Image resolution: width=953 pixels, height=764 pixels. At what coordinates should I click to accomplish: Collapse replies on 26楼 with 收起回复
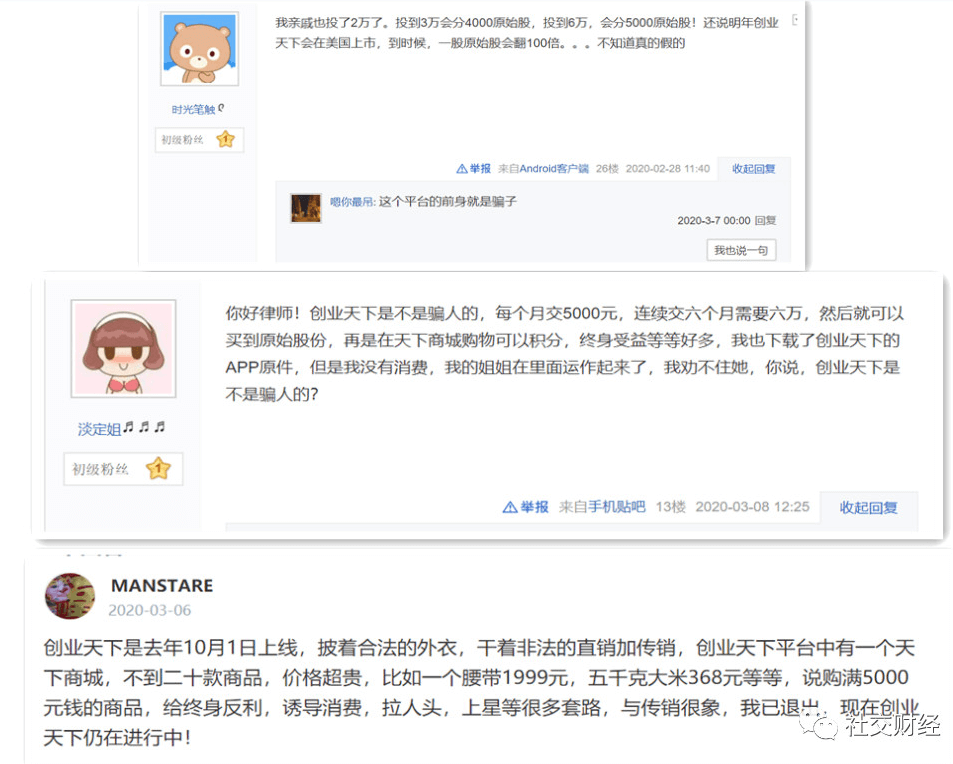pos(754,169)
